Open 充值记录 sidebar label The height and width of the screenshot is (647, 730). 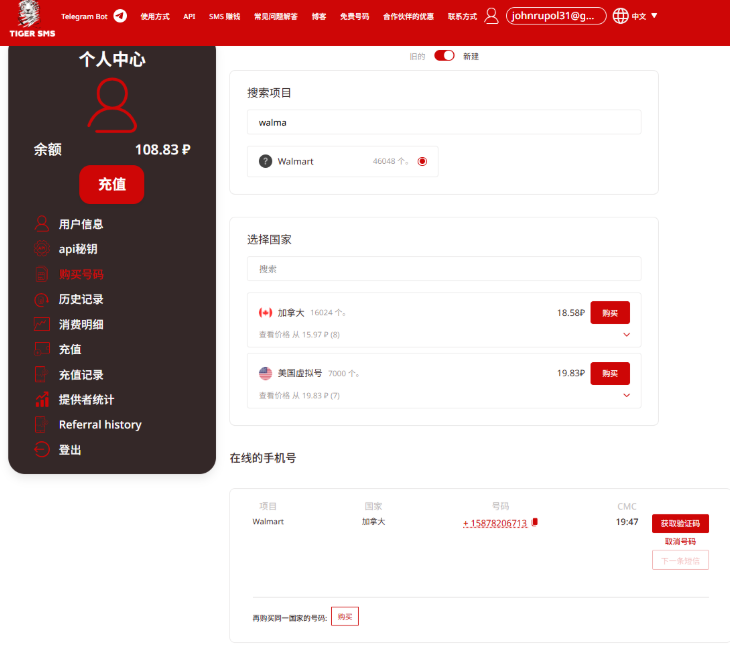[81, 375]
